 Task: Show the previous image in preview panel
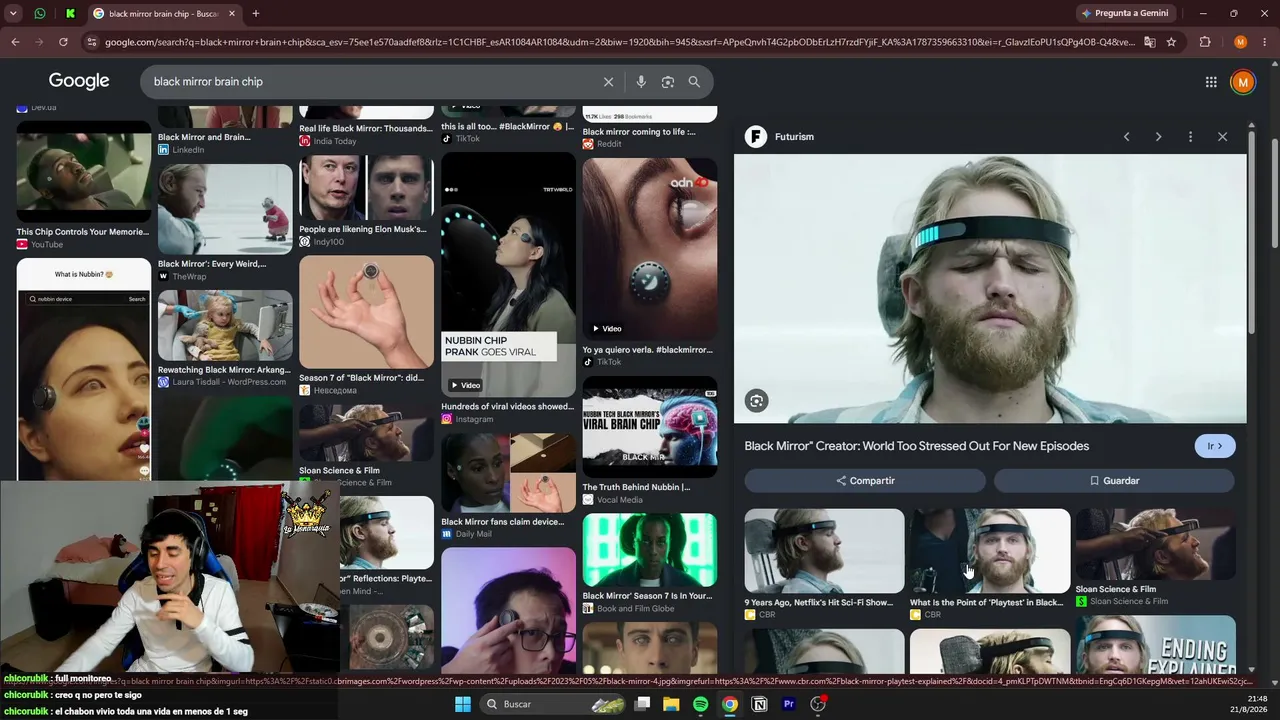[x=1126, y=137]
